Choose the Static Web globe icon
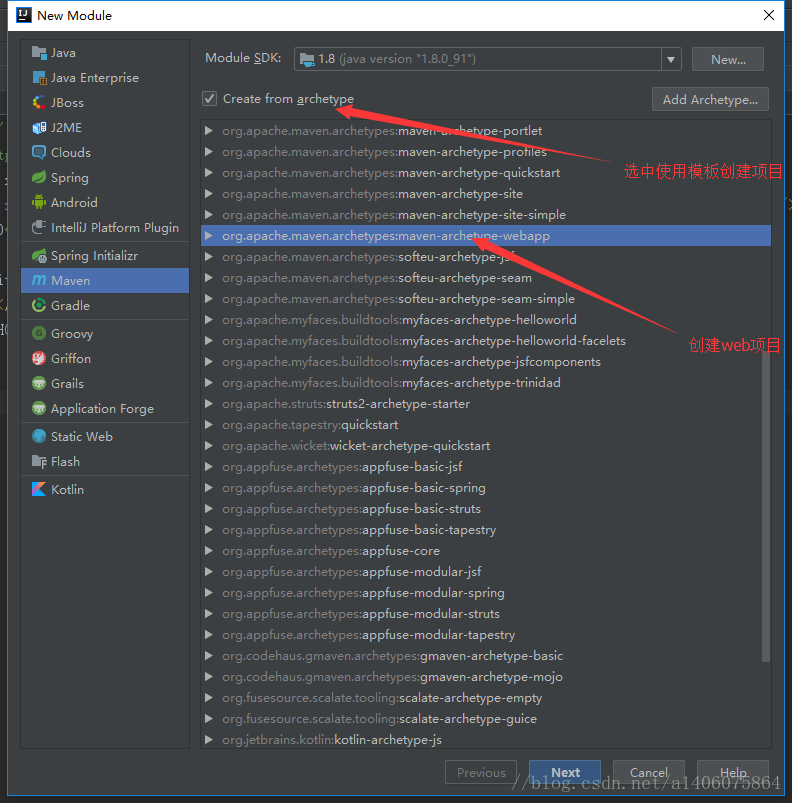The image size is (792, 803). (x=39, y=436)
